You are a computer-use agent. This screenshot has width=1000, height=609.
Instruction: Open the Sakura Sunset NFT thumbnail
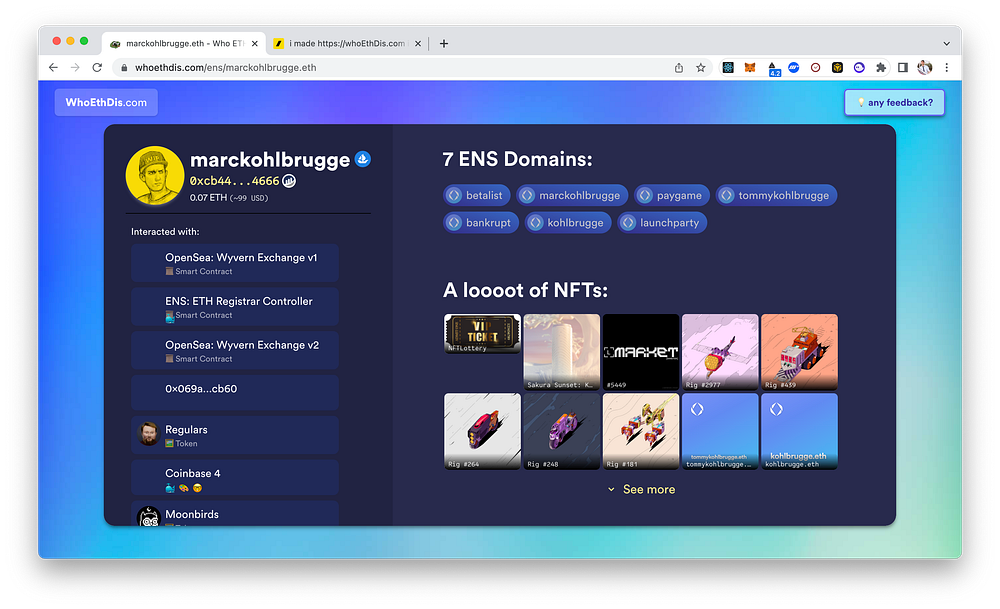point(562,352)
